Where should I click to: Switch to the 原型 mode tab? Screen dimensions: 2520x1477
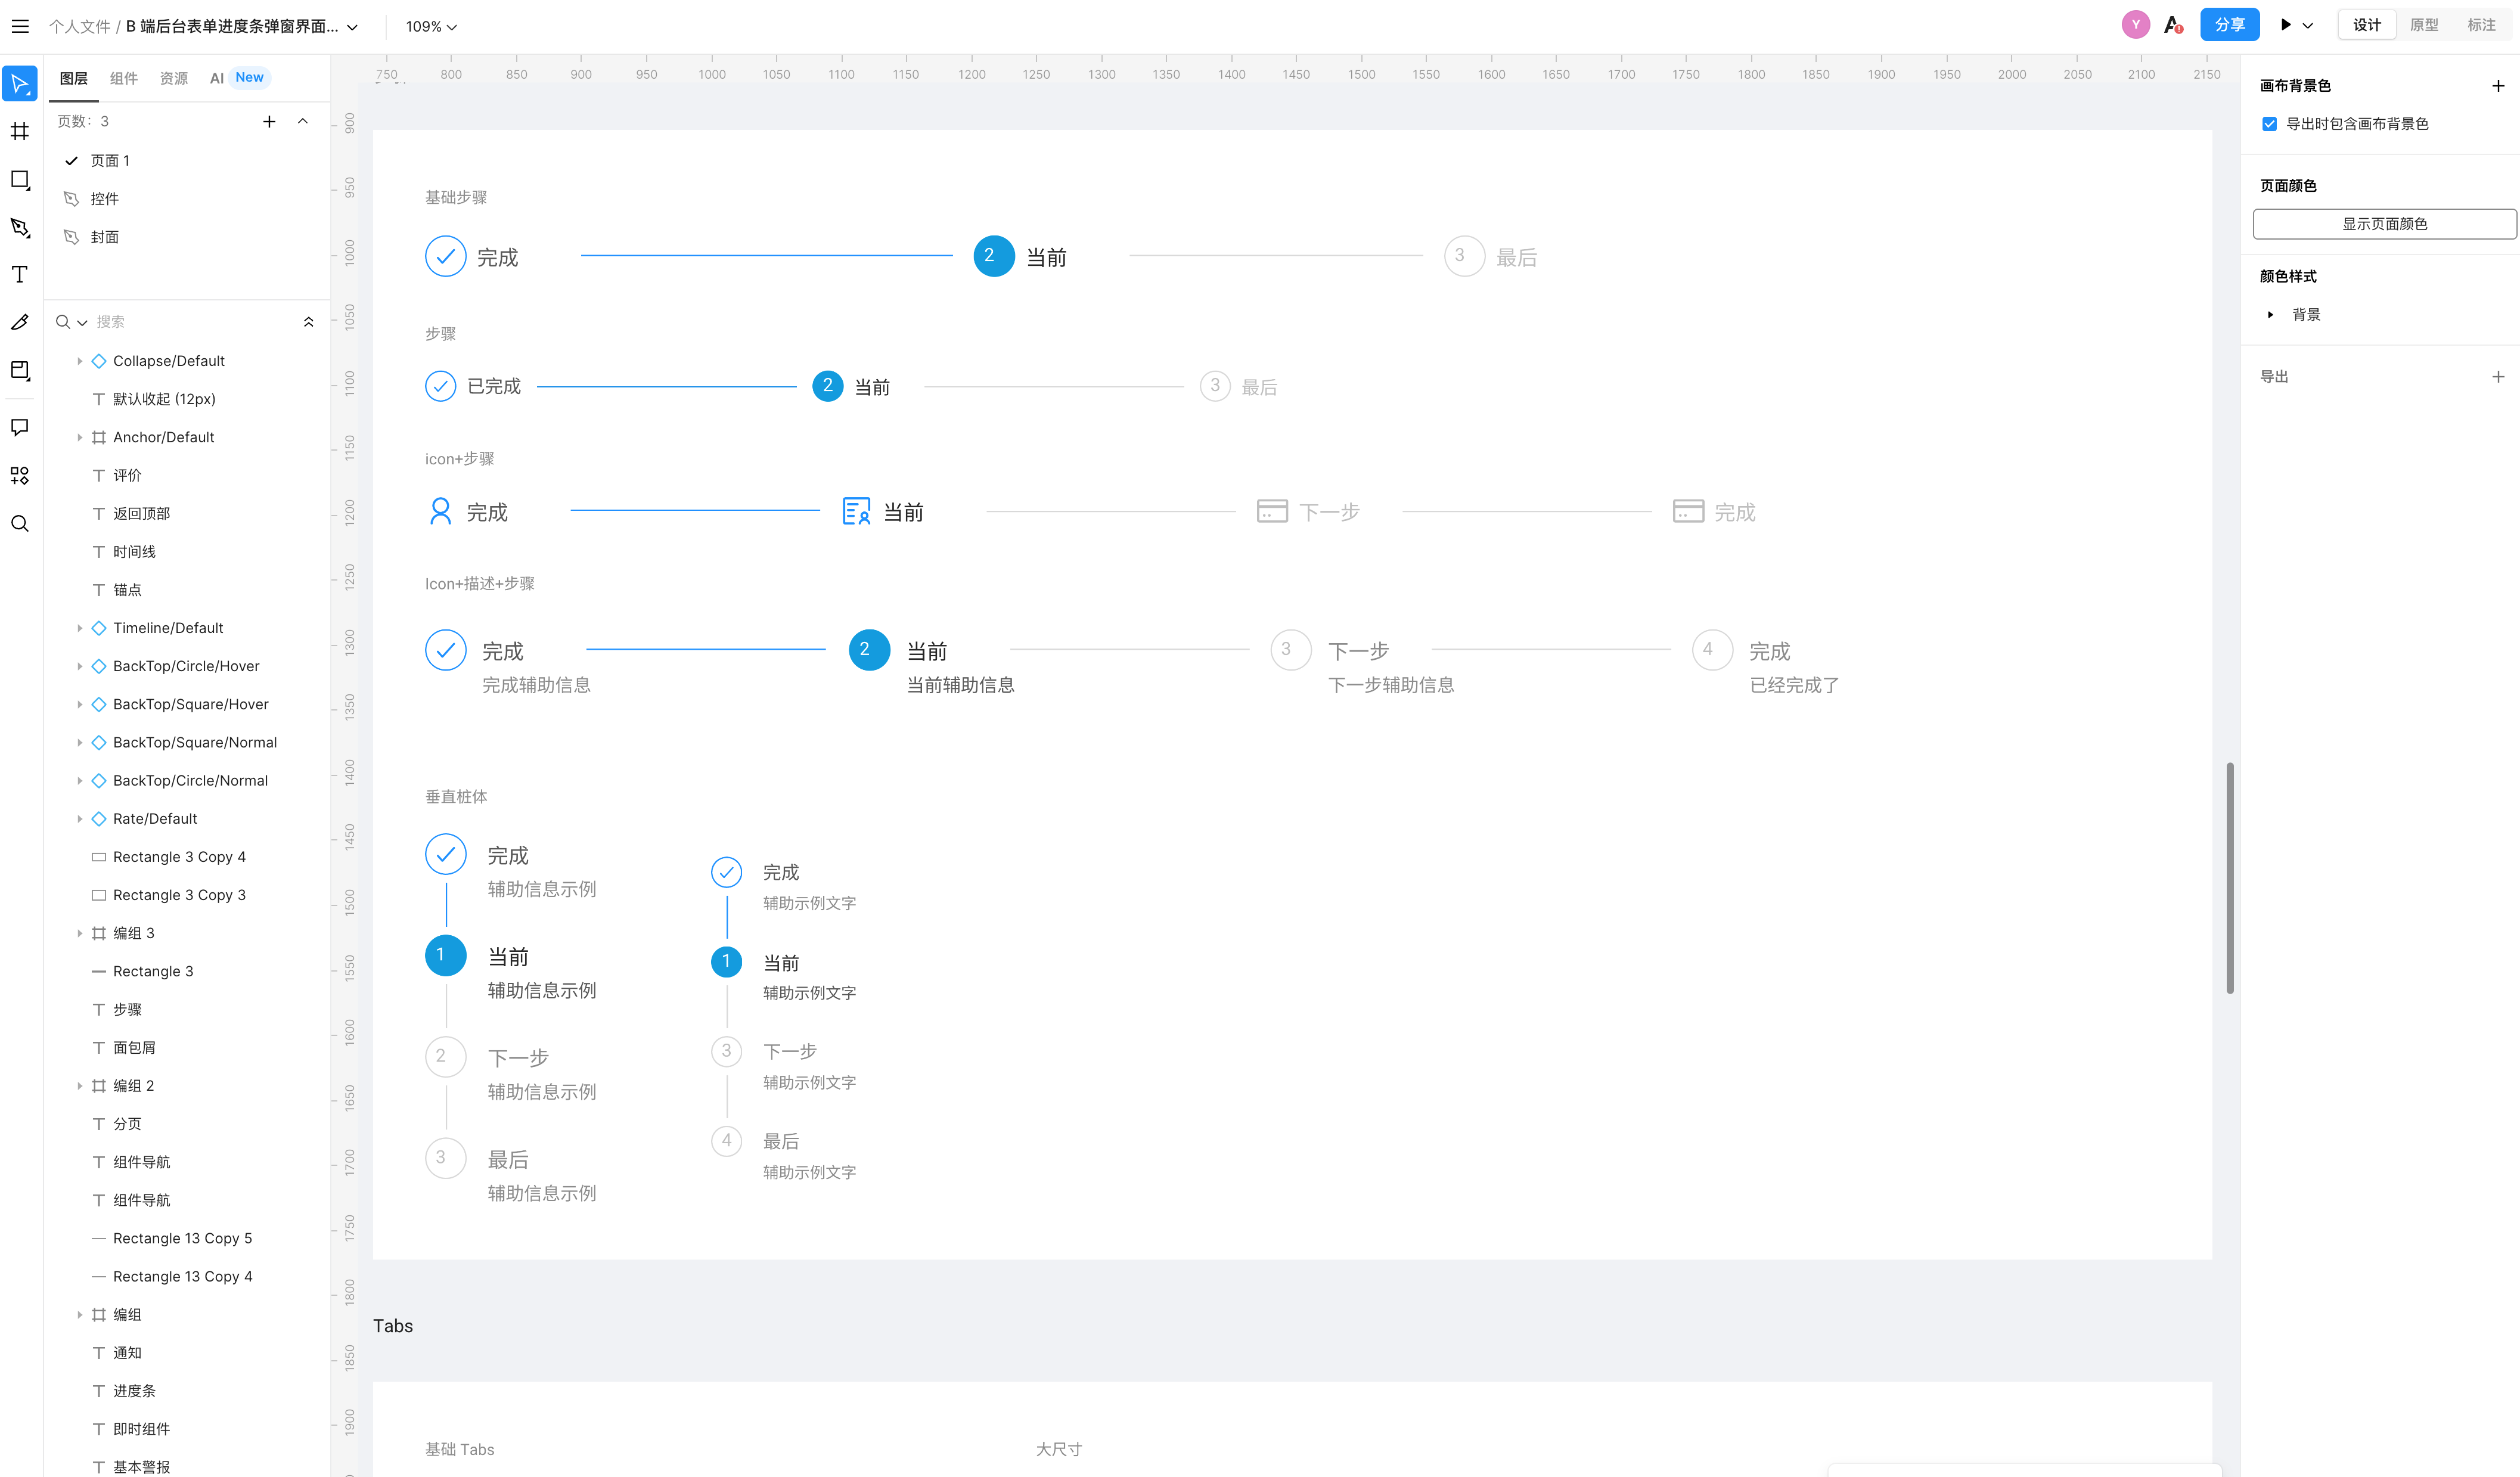(x=2423, y=25)
